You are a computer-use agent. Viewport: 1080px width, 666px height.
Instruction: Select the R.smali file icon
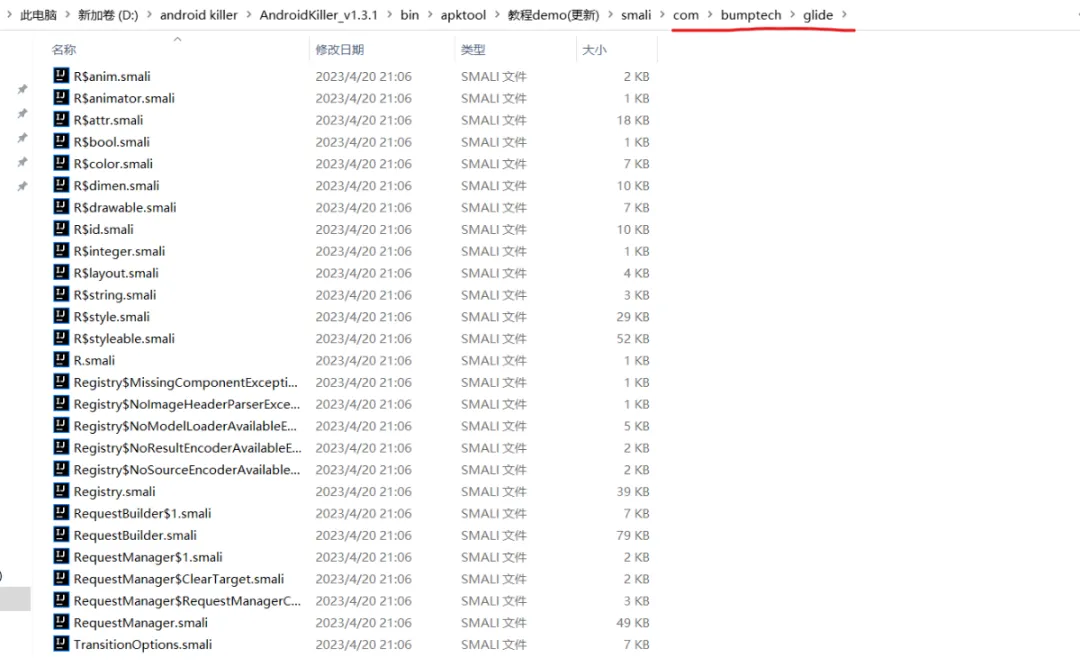pyautogui.click(x=61, y=360)
